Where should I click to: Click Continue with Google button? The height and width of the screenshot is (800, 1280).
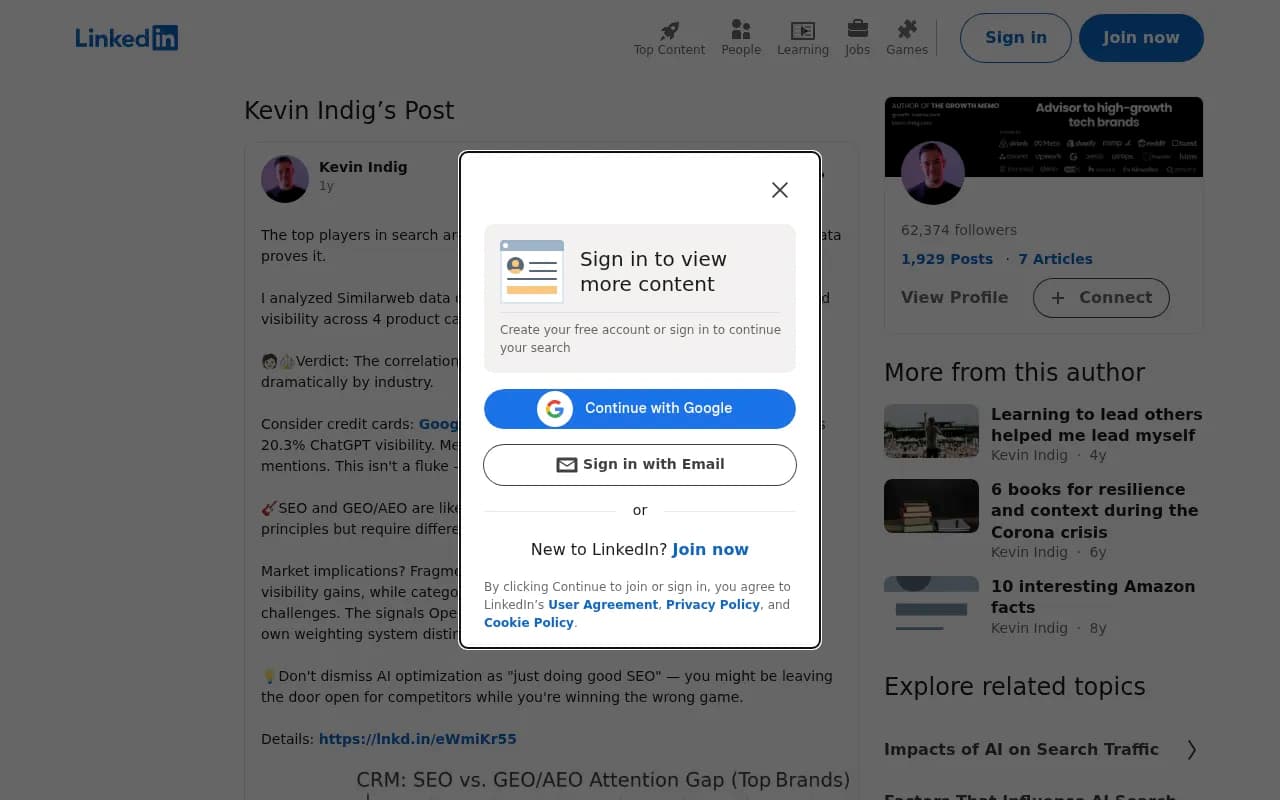(640, 408)
